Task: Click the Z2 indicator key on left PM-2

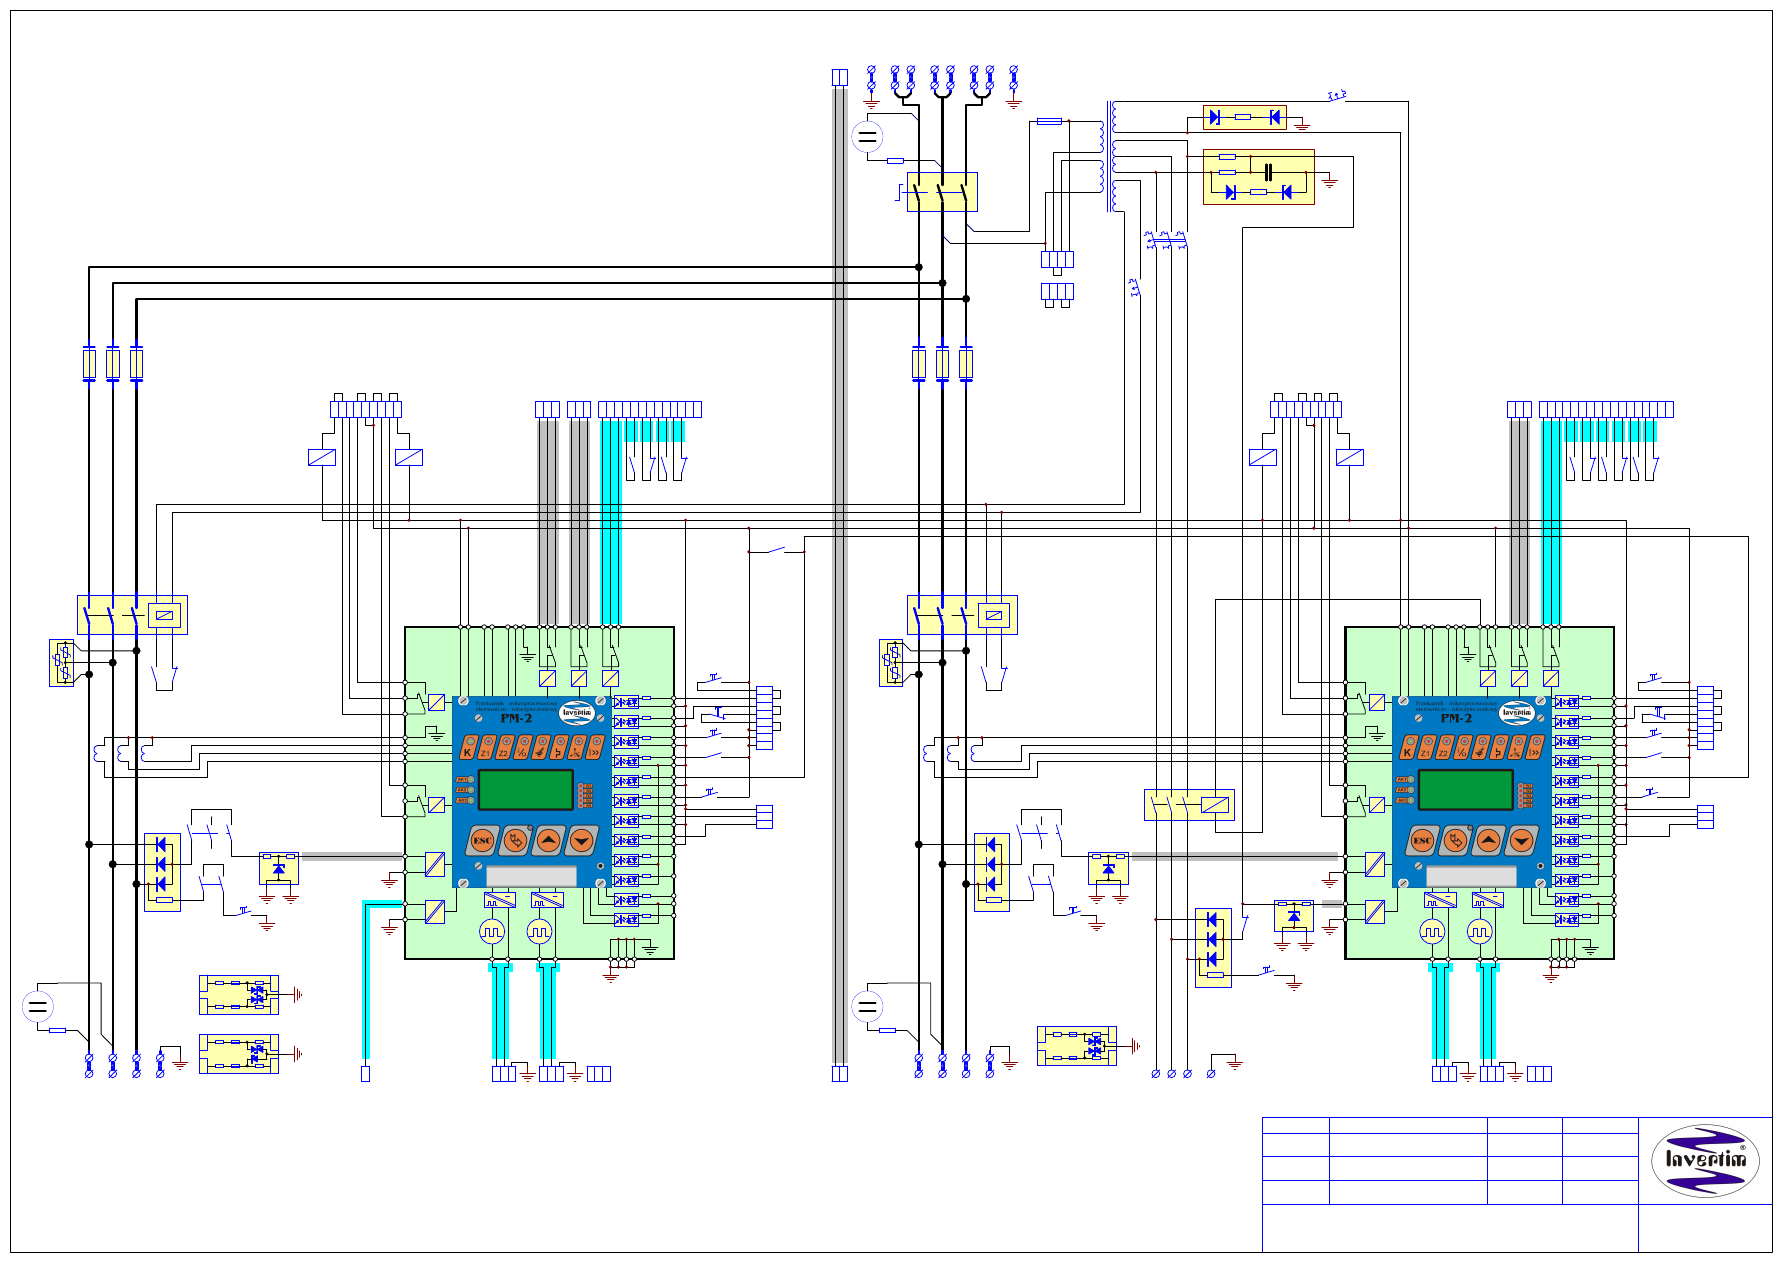Action: tap(504, 748)
